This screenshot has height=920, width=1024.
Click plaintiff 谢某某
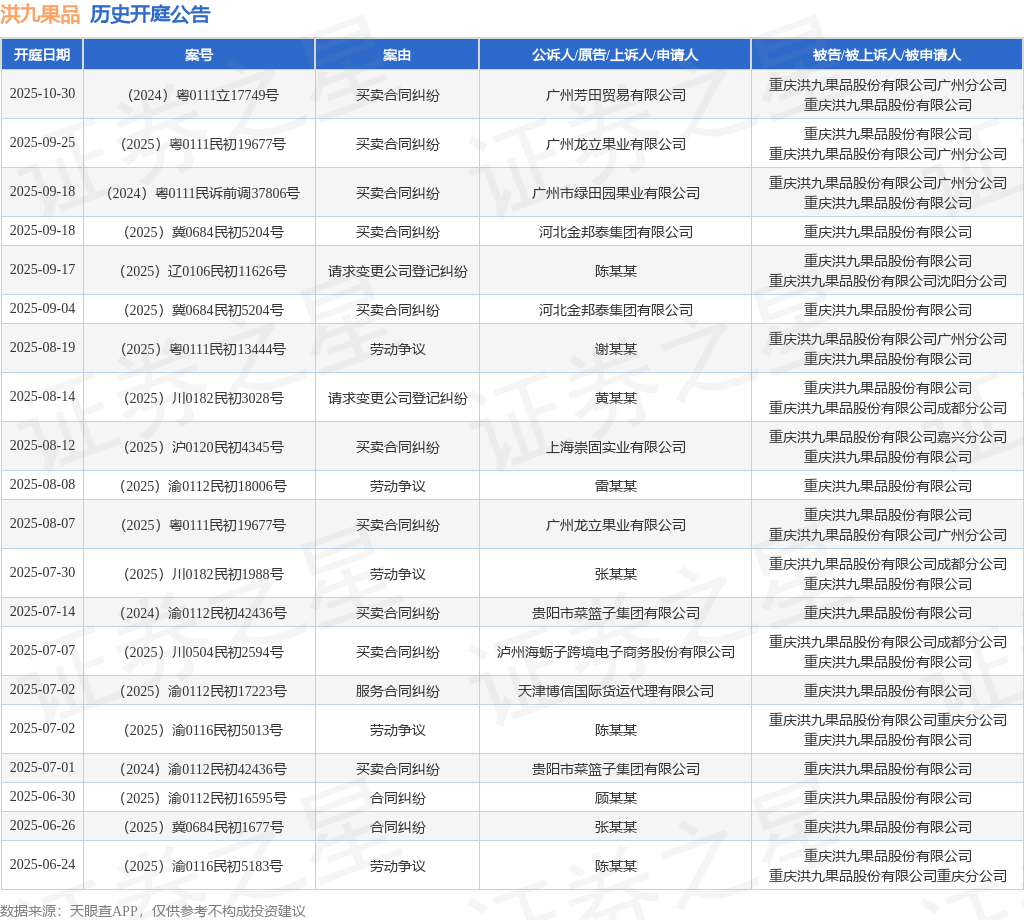[x=616, y=349]
